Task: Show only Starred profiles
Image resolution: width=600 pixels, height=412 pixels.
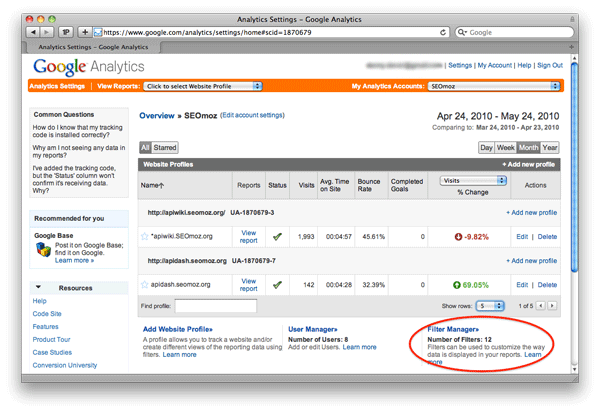Action: (x=166, y=147)
